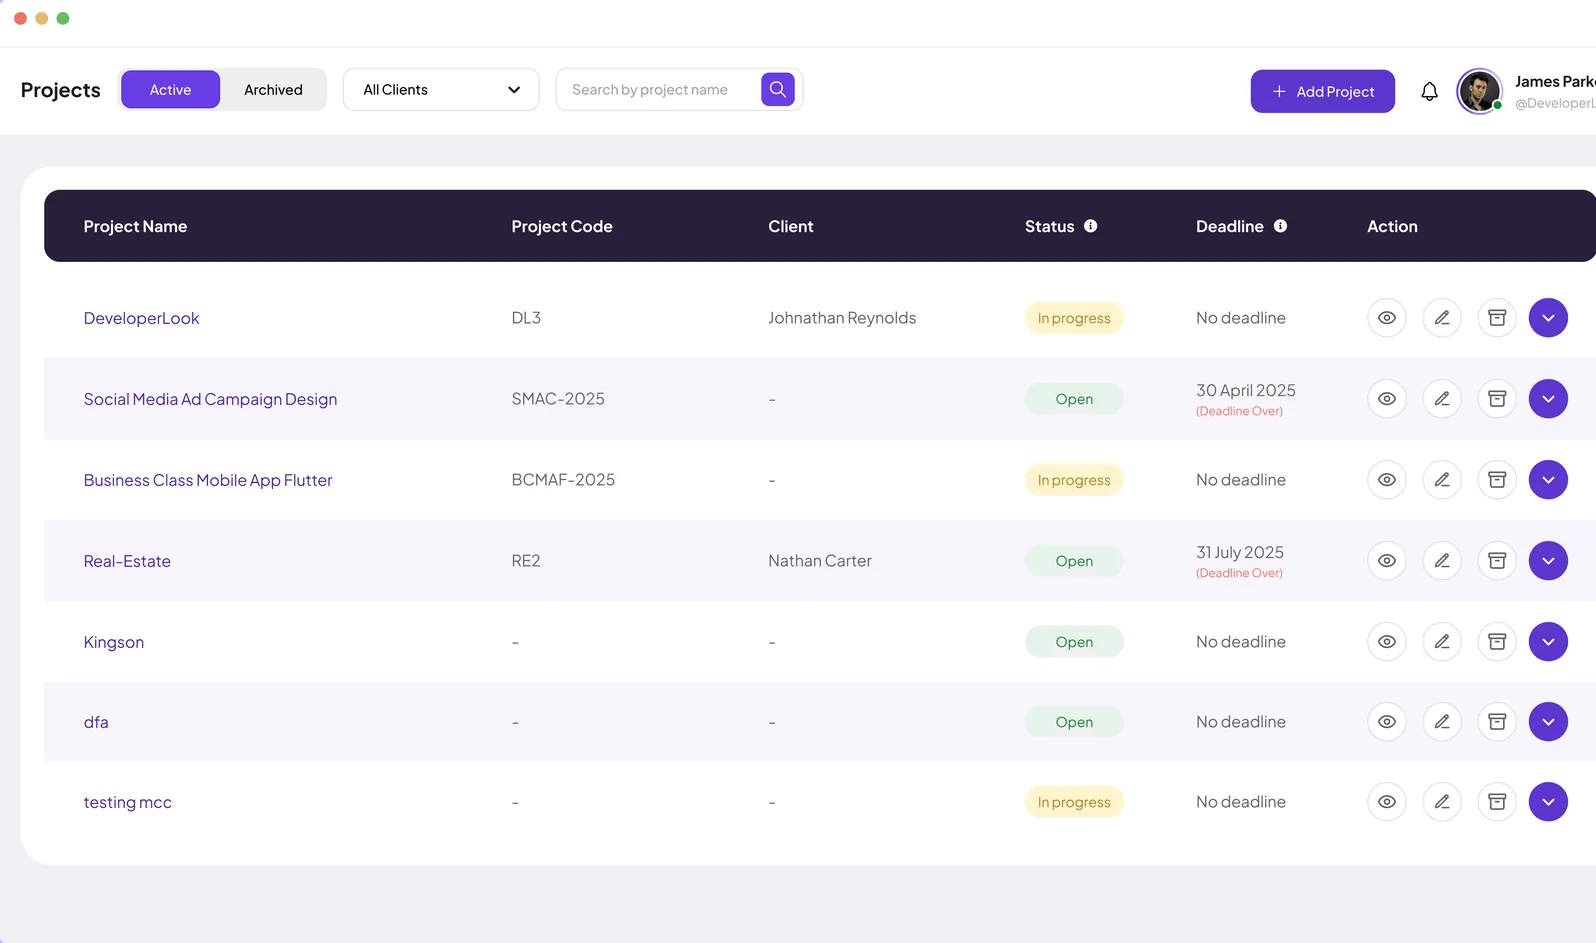Image resolution: width=1596 pixels, height=943 pixels.
Task: Archive the testing mcc project
Action: [1497, 802]
